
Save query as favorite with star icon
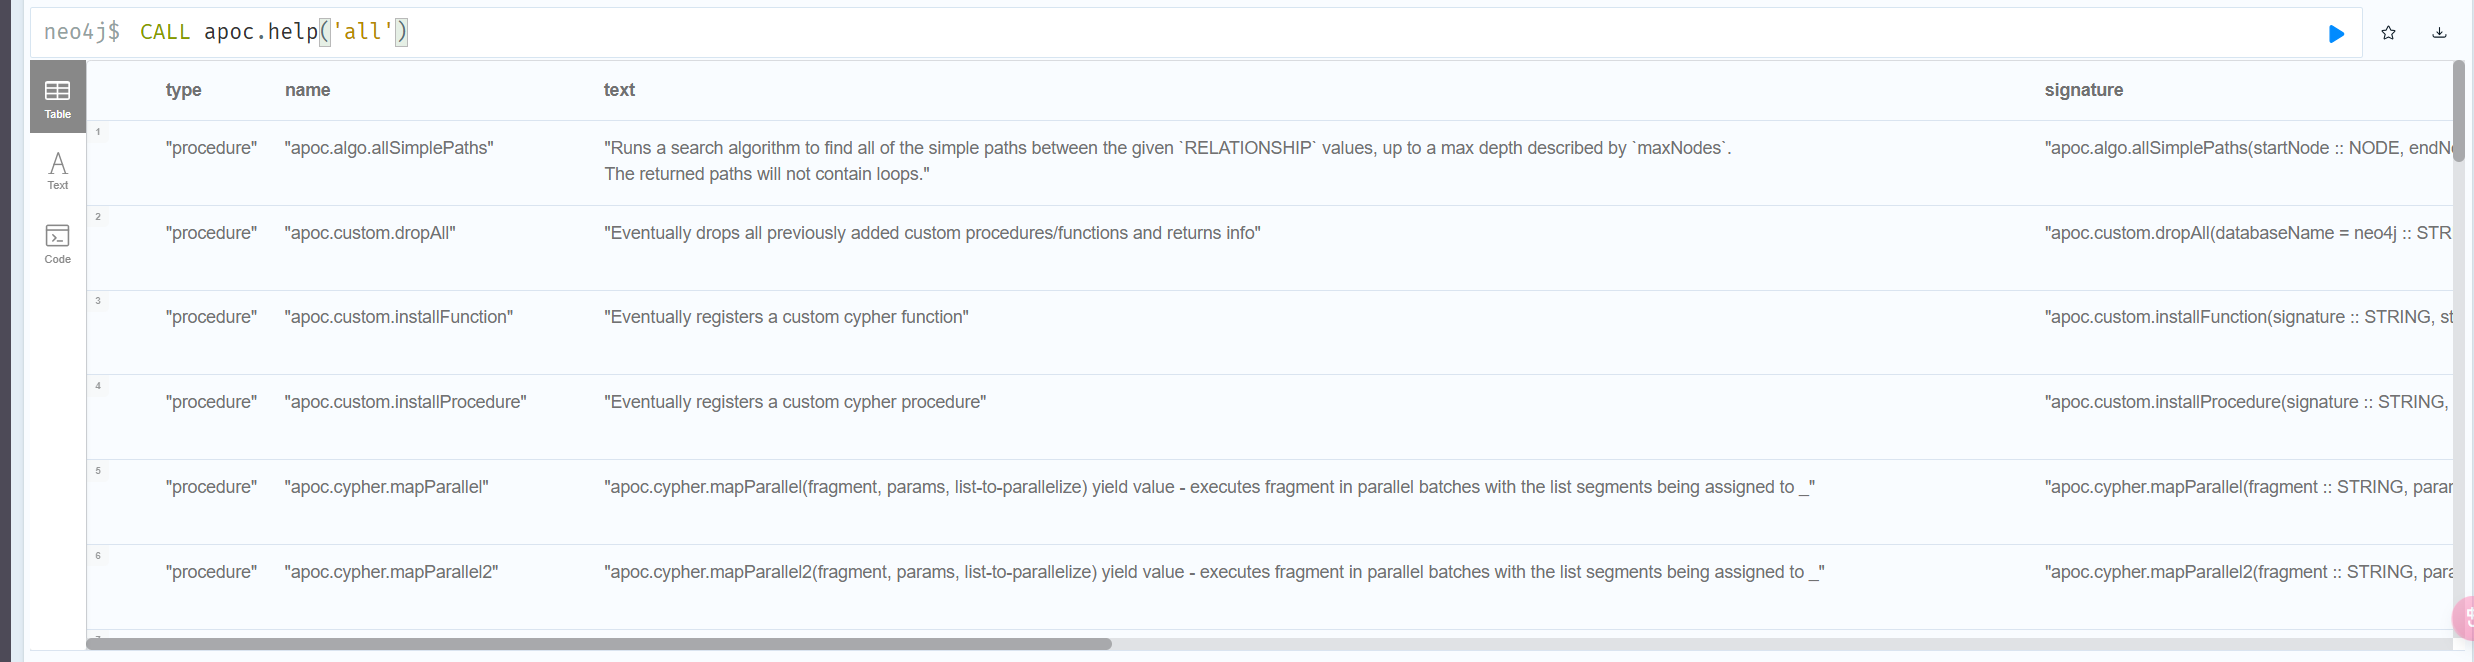point(2389,33)
